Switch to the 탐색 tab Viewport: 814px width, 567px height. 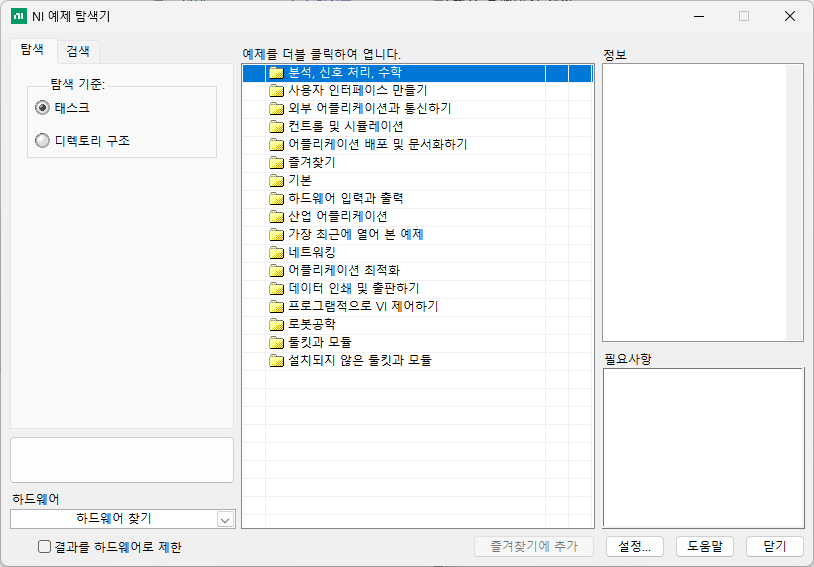(x=32, y=50)
